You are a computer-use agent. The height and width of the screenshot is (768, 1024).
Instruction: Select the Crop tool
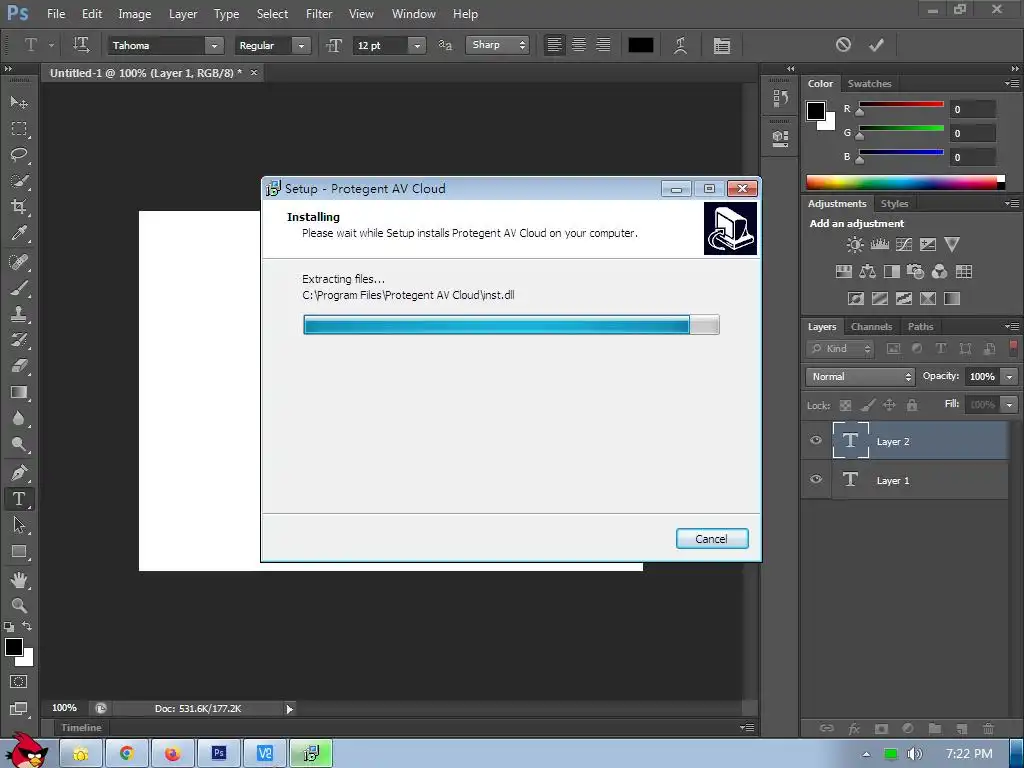[x=18, y=207]
